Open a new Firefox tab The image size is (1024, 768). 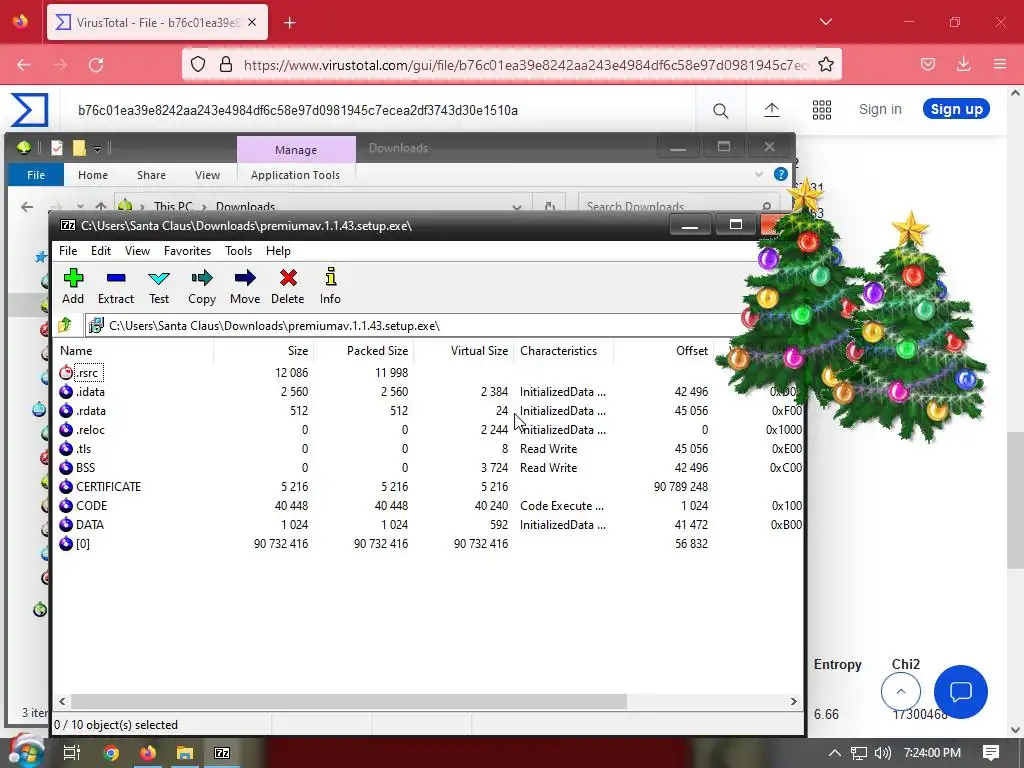click(x=290, y=23)
